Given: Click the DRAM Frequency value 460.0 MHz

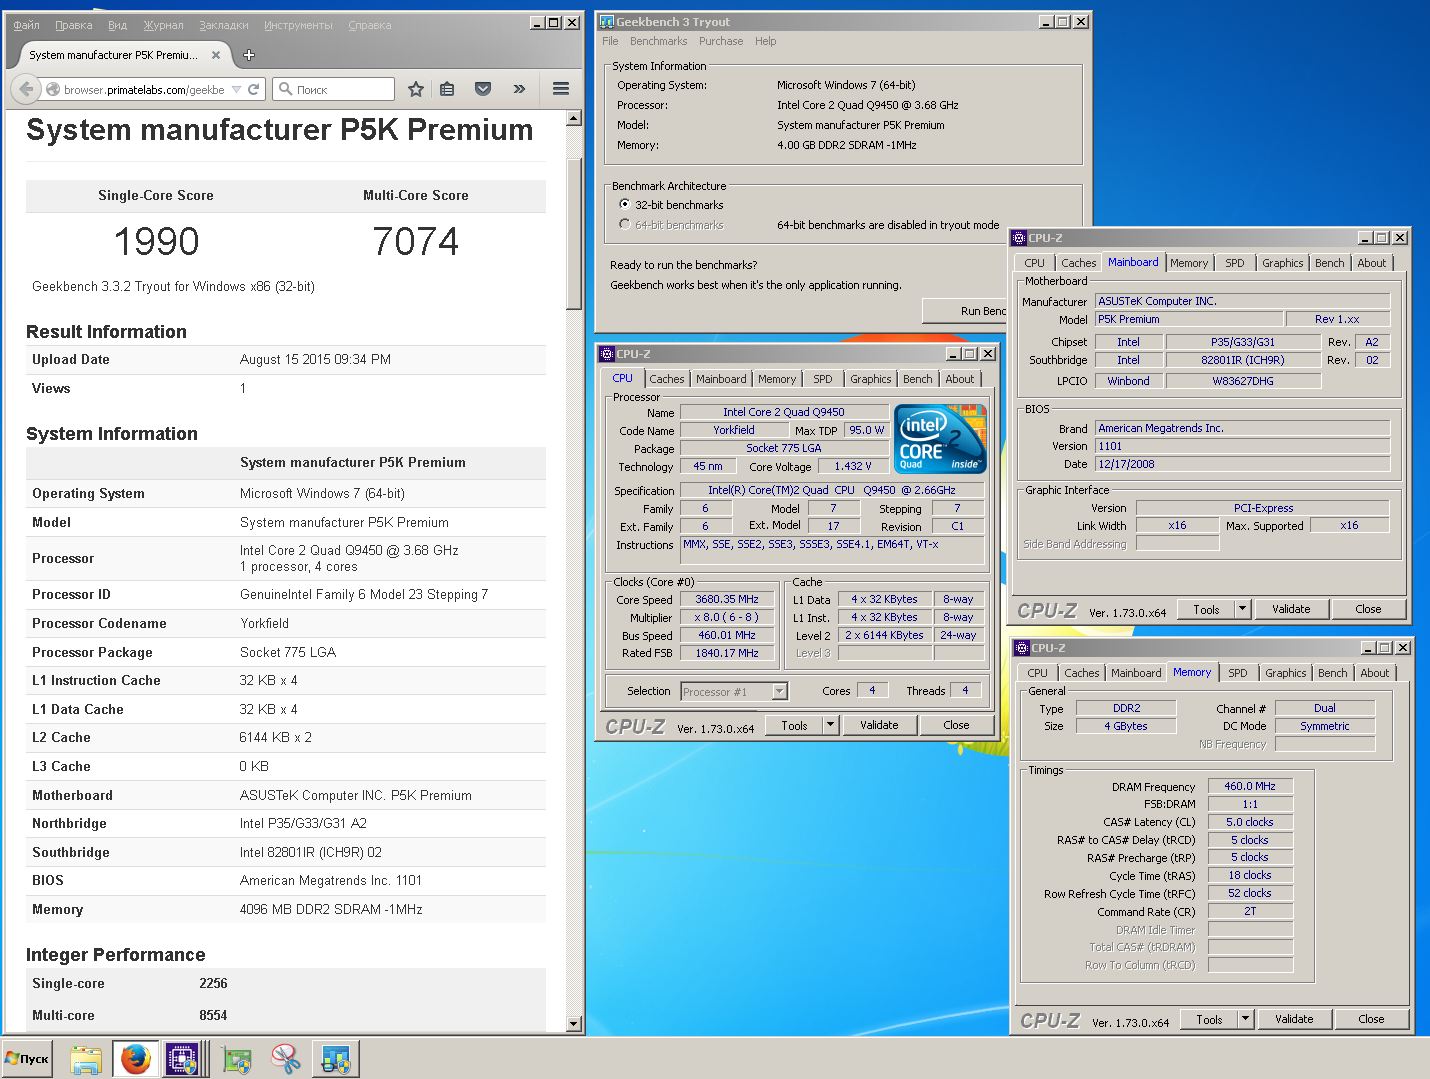Looking at the screenshot, I should tap(1250, 786).
